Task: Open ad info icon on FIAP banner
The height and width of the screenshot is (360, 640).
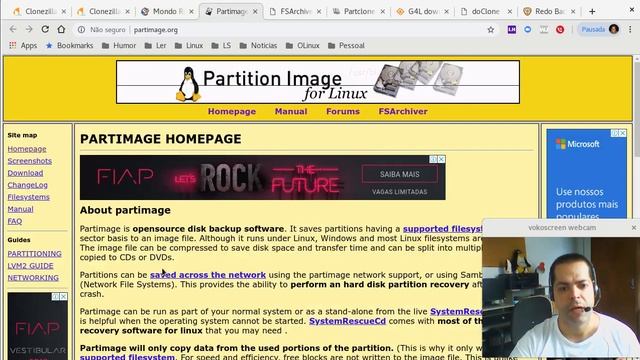Action: coord(433,159)
